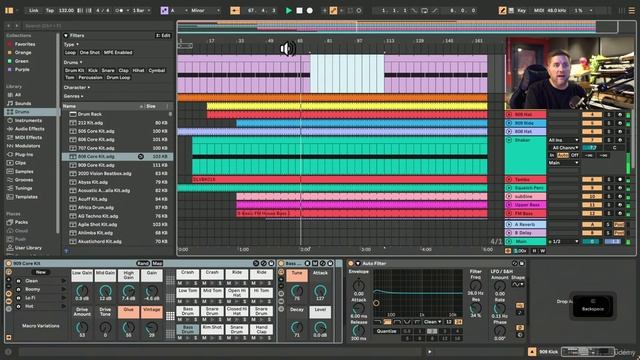Expand the Genres filter group

click(73, 96)
